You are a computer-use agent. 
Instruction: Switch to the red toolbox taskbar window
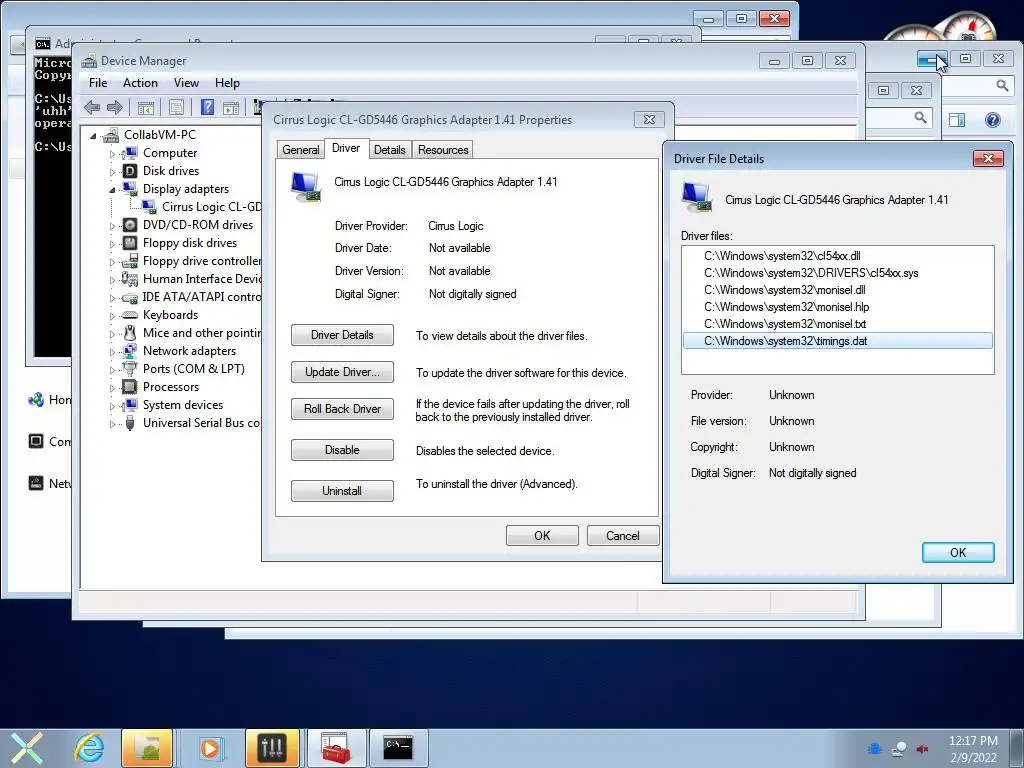pos(335,748)
